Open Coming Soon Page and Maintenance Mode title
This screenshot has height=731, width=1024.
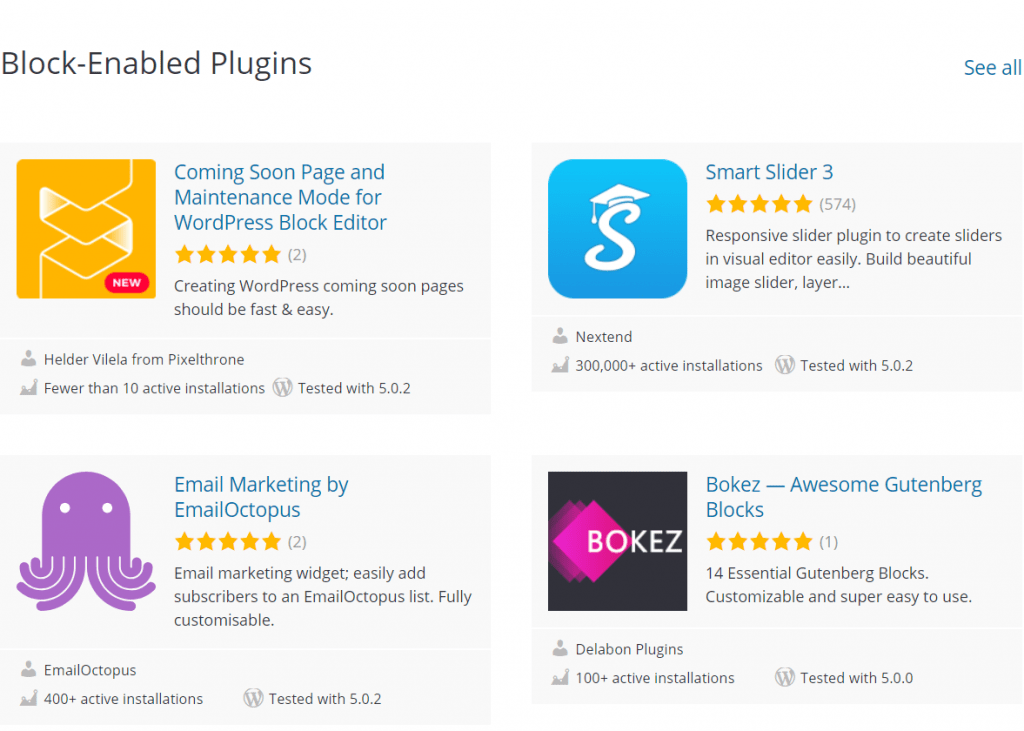point(280,197)
